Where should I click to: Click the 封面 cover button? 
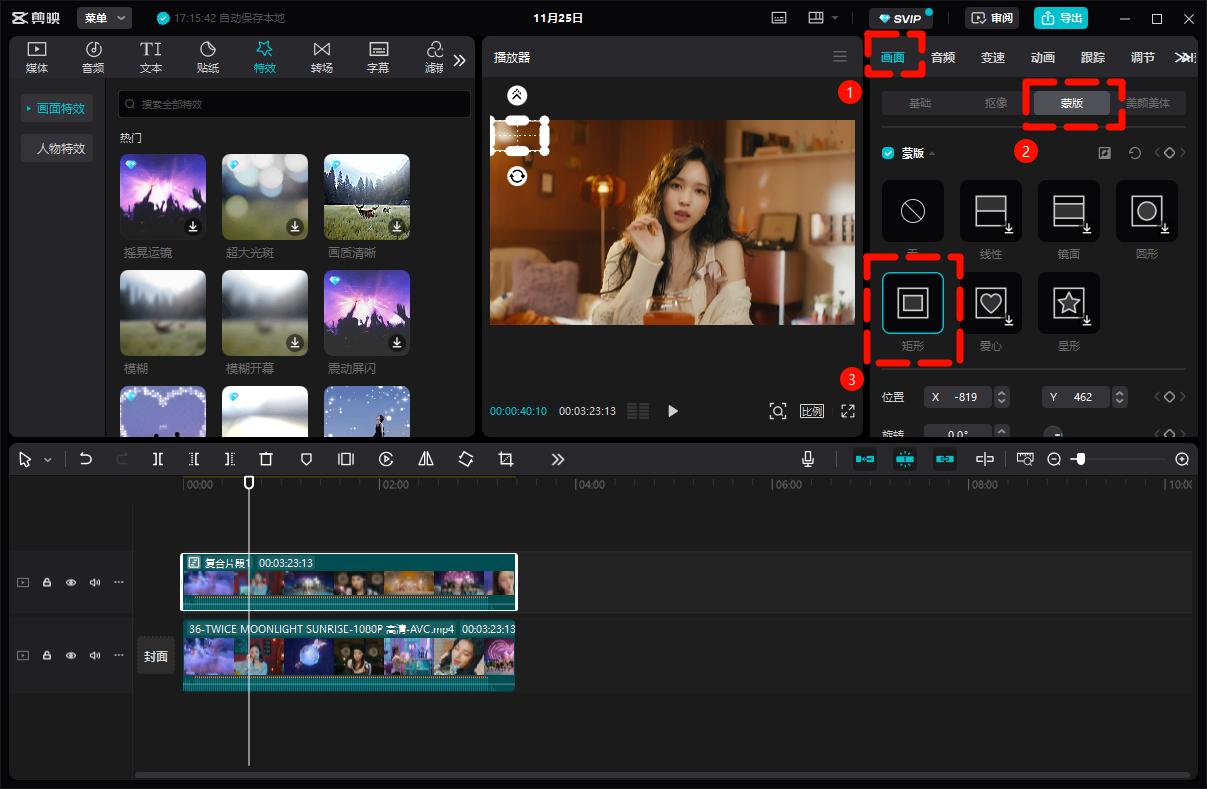point(156,656)
